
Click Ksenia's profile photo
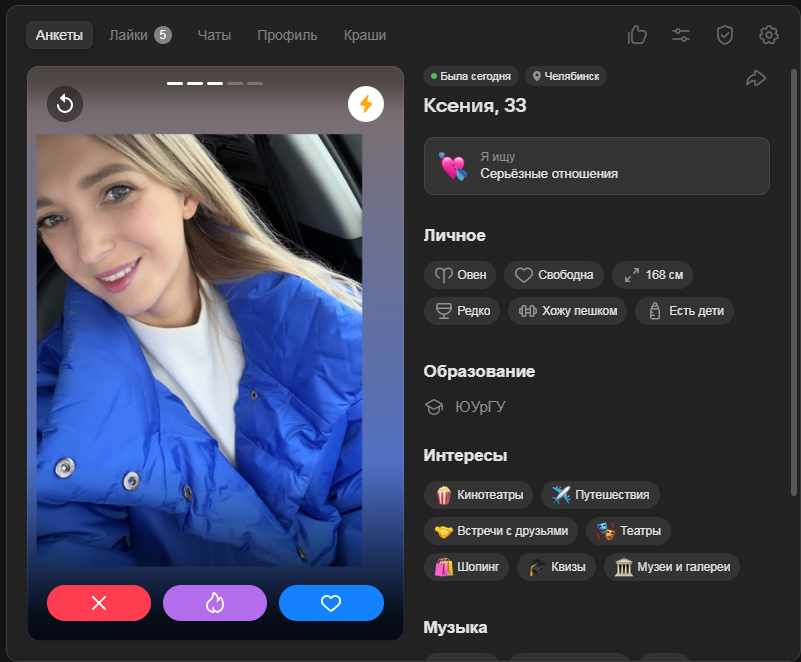tap(199, 350)
